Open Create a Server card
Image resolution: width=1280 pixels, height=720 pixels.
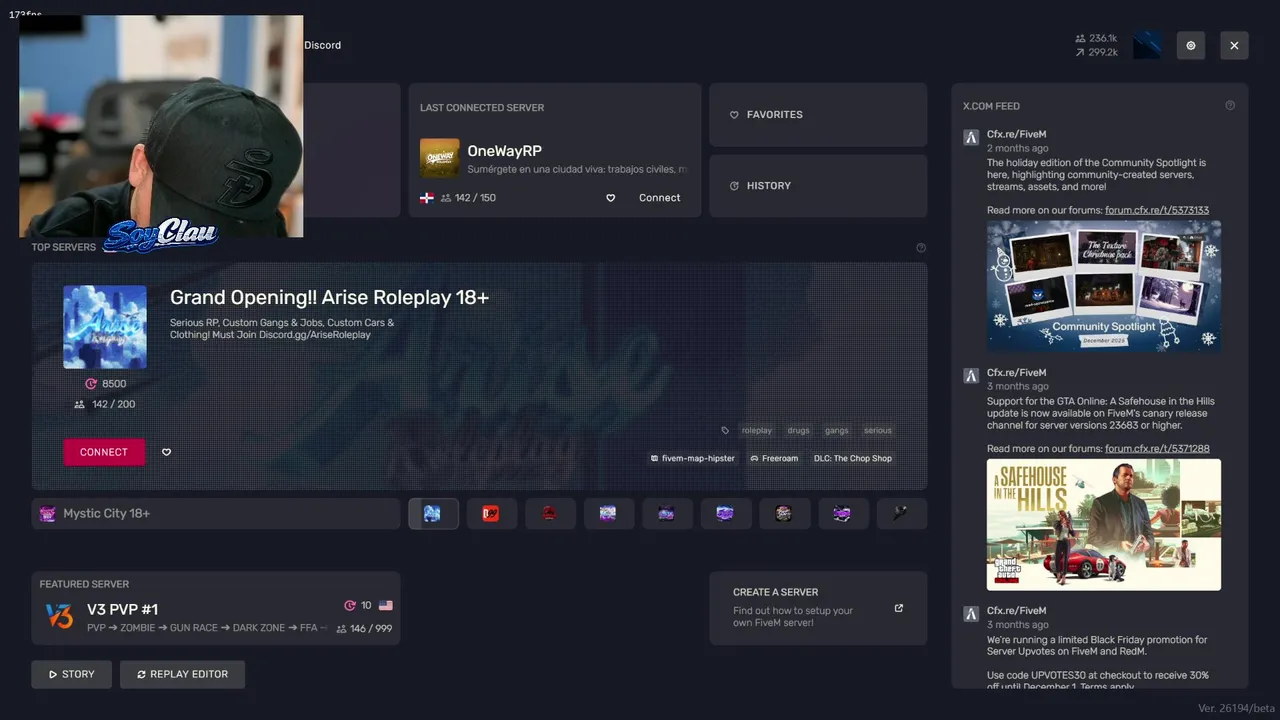[x=818, y=608]
